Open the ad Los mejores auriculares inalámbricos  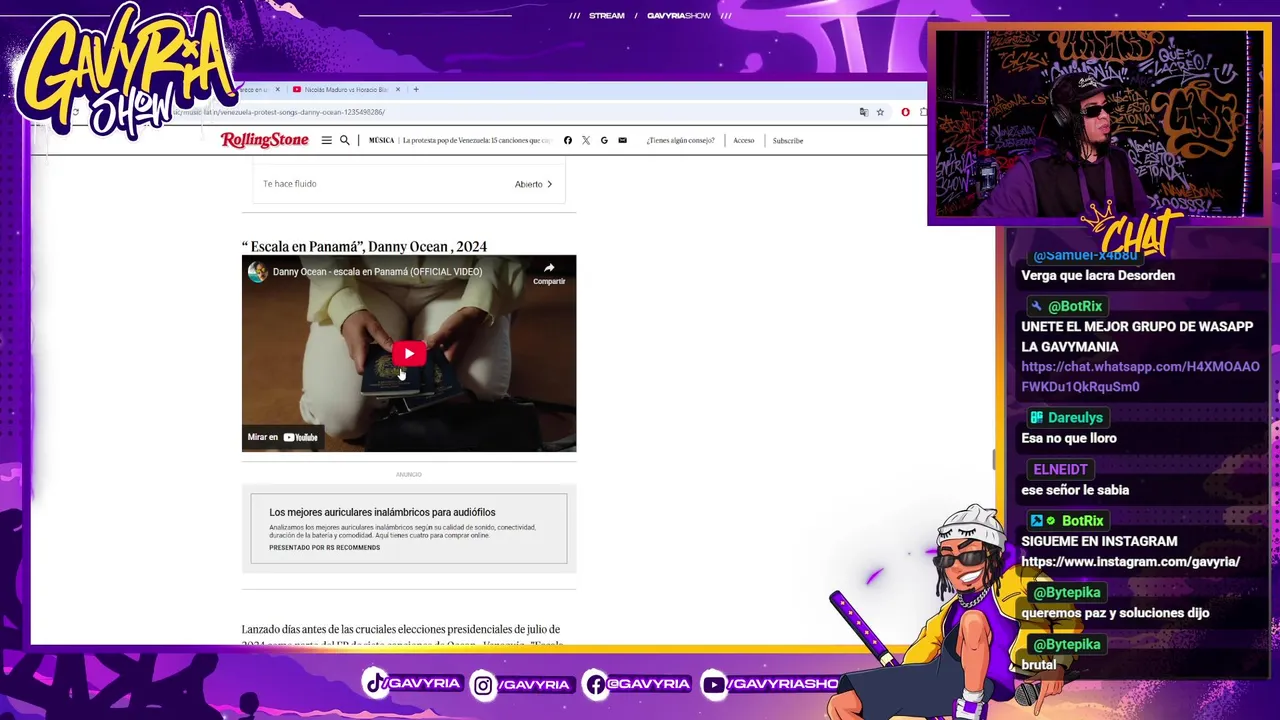coord(382,512)
